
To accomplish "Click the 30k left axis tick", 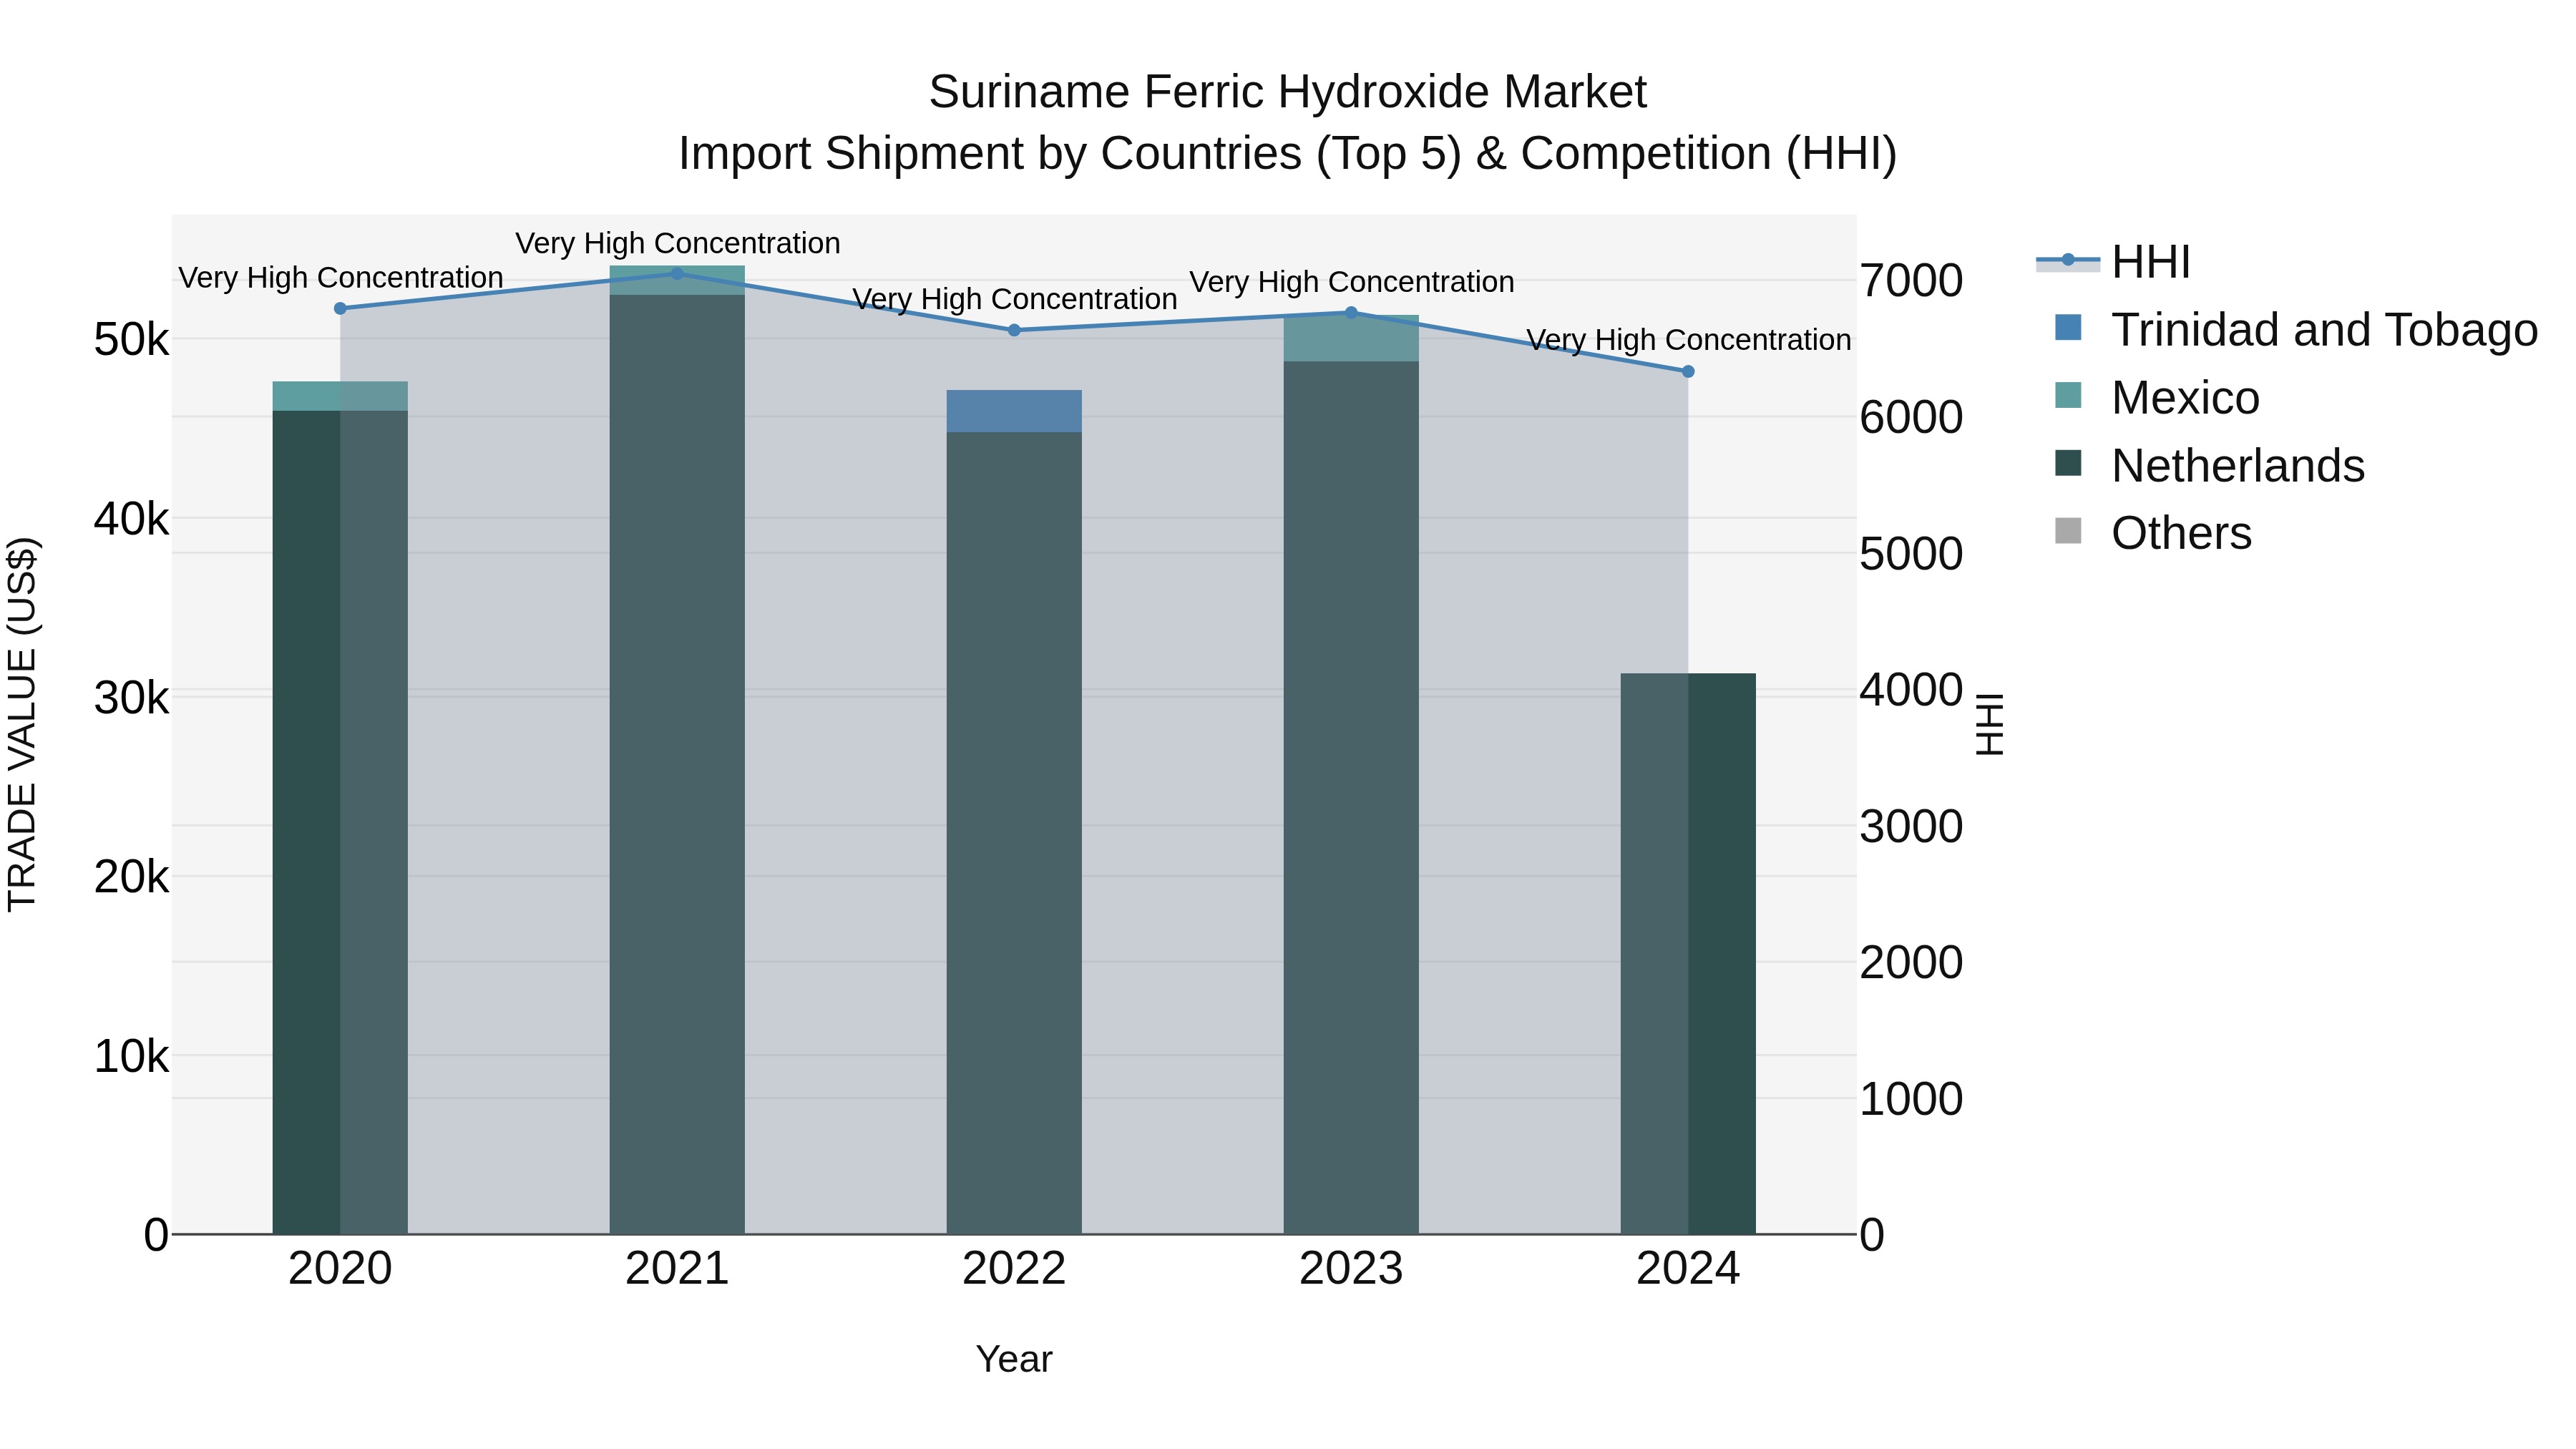I will point(131,698).
